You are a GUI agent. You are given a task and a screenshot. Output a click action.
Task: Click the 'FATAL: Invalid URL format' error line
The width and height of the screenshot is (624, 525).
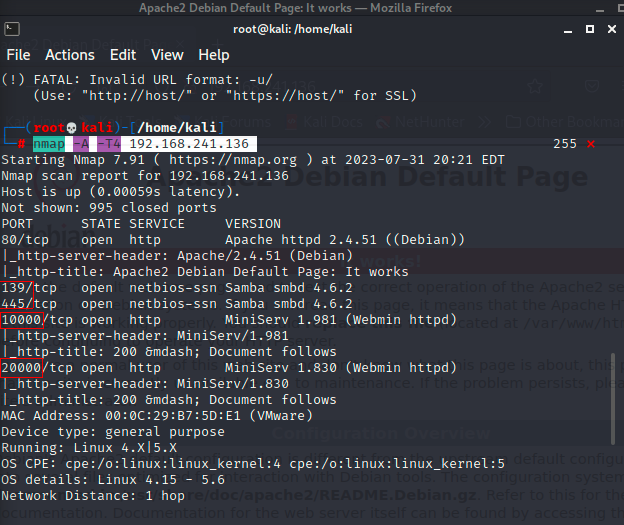click(137, 80)
